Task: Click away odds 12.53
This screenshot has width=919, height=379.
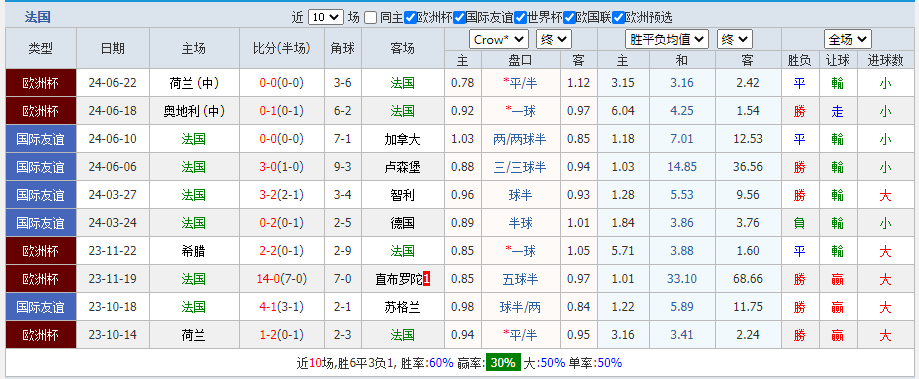Action: [x=748, y=139]
